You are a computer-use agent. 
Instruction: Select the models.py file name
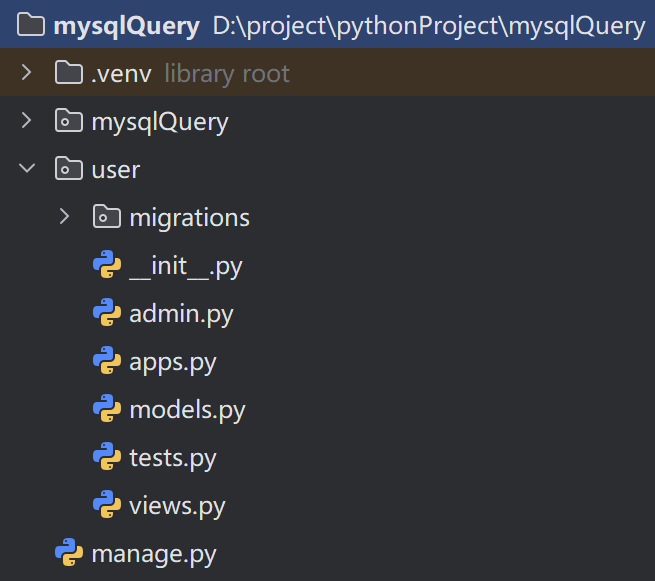pos(187,409)
